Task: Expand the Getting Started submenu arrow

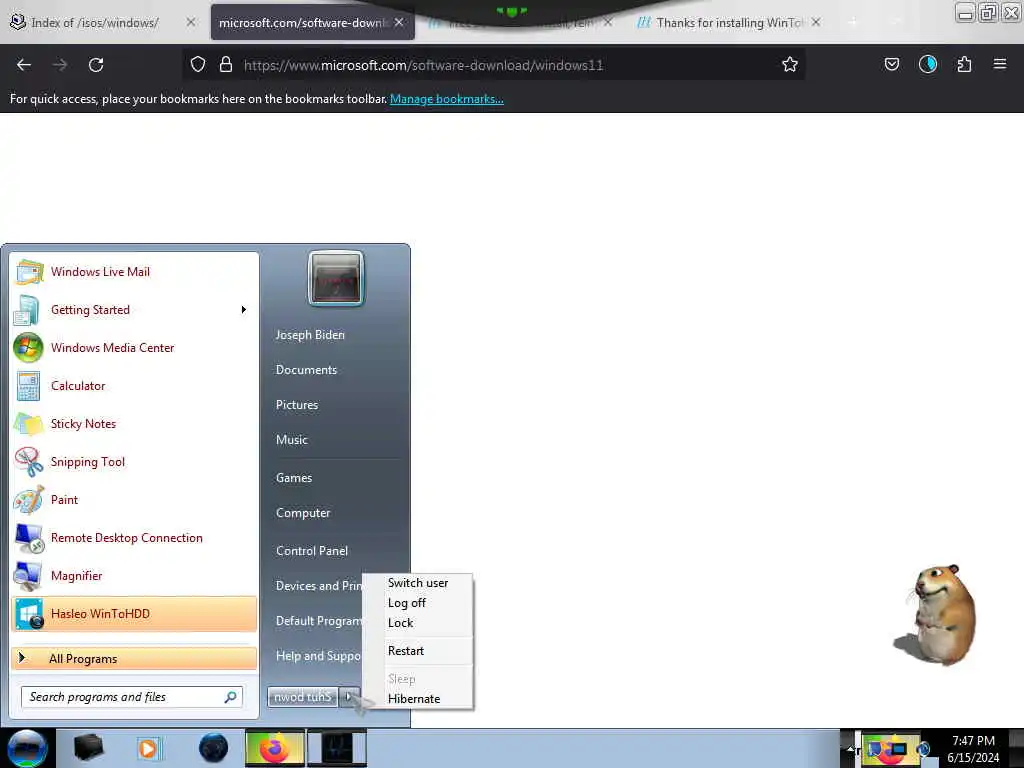Action: (244, 310)
